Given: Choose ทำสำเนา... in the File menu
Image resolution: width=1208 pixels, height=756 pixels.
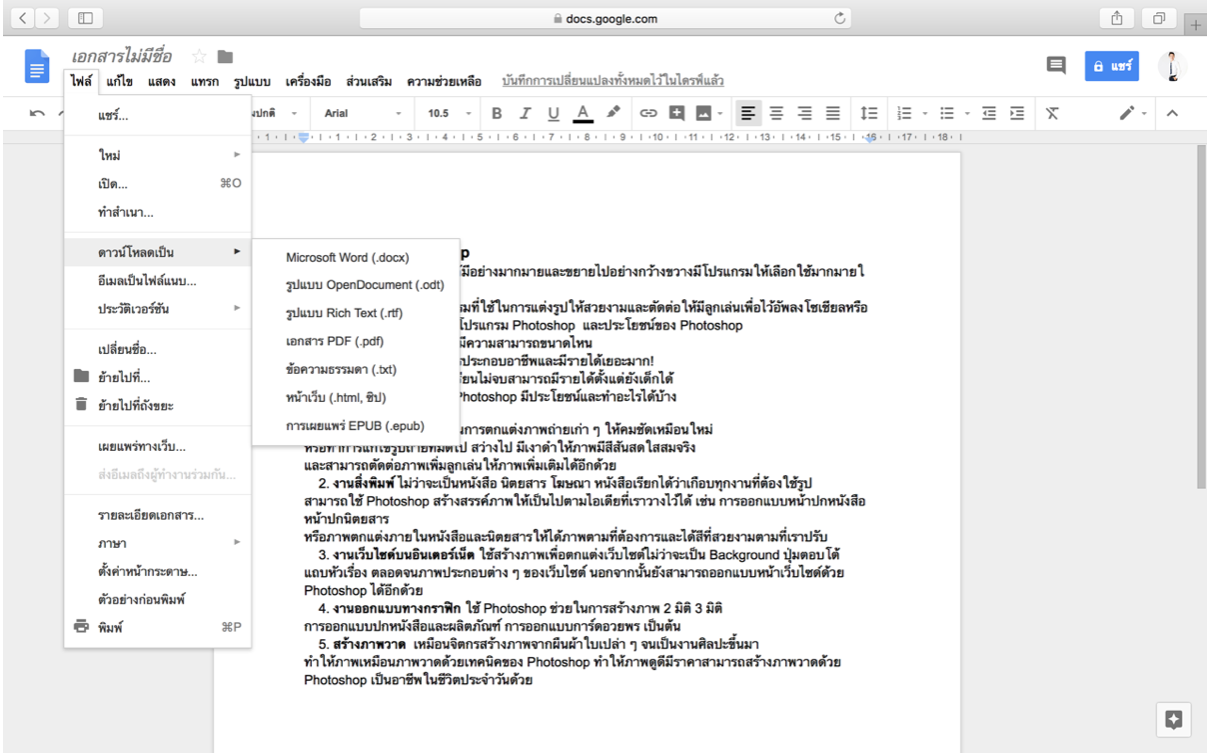Looking at the screenshot, I should (157, 212).
